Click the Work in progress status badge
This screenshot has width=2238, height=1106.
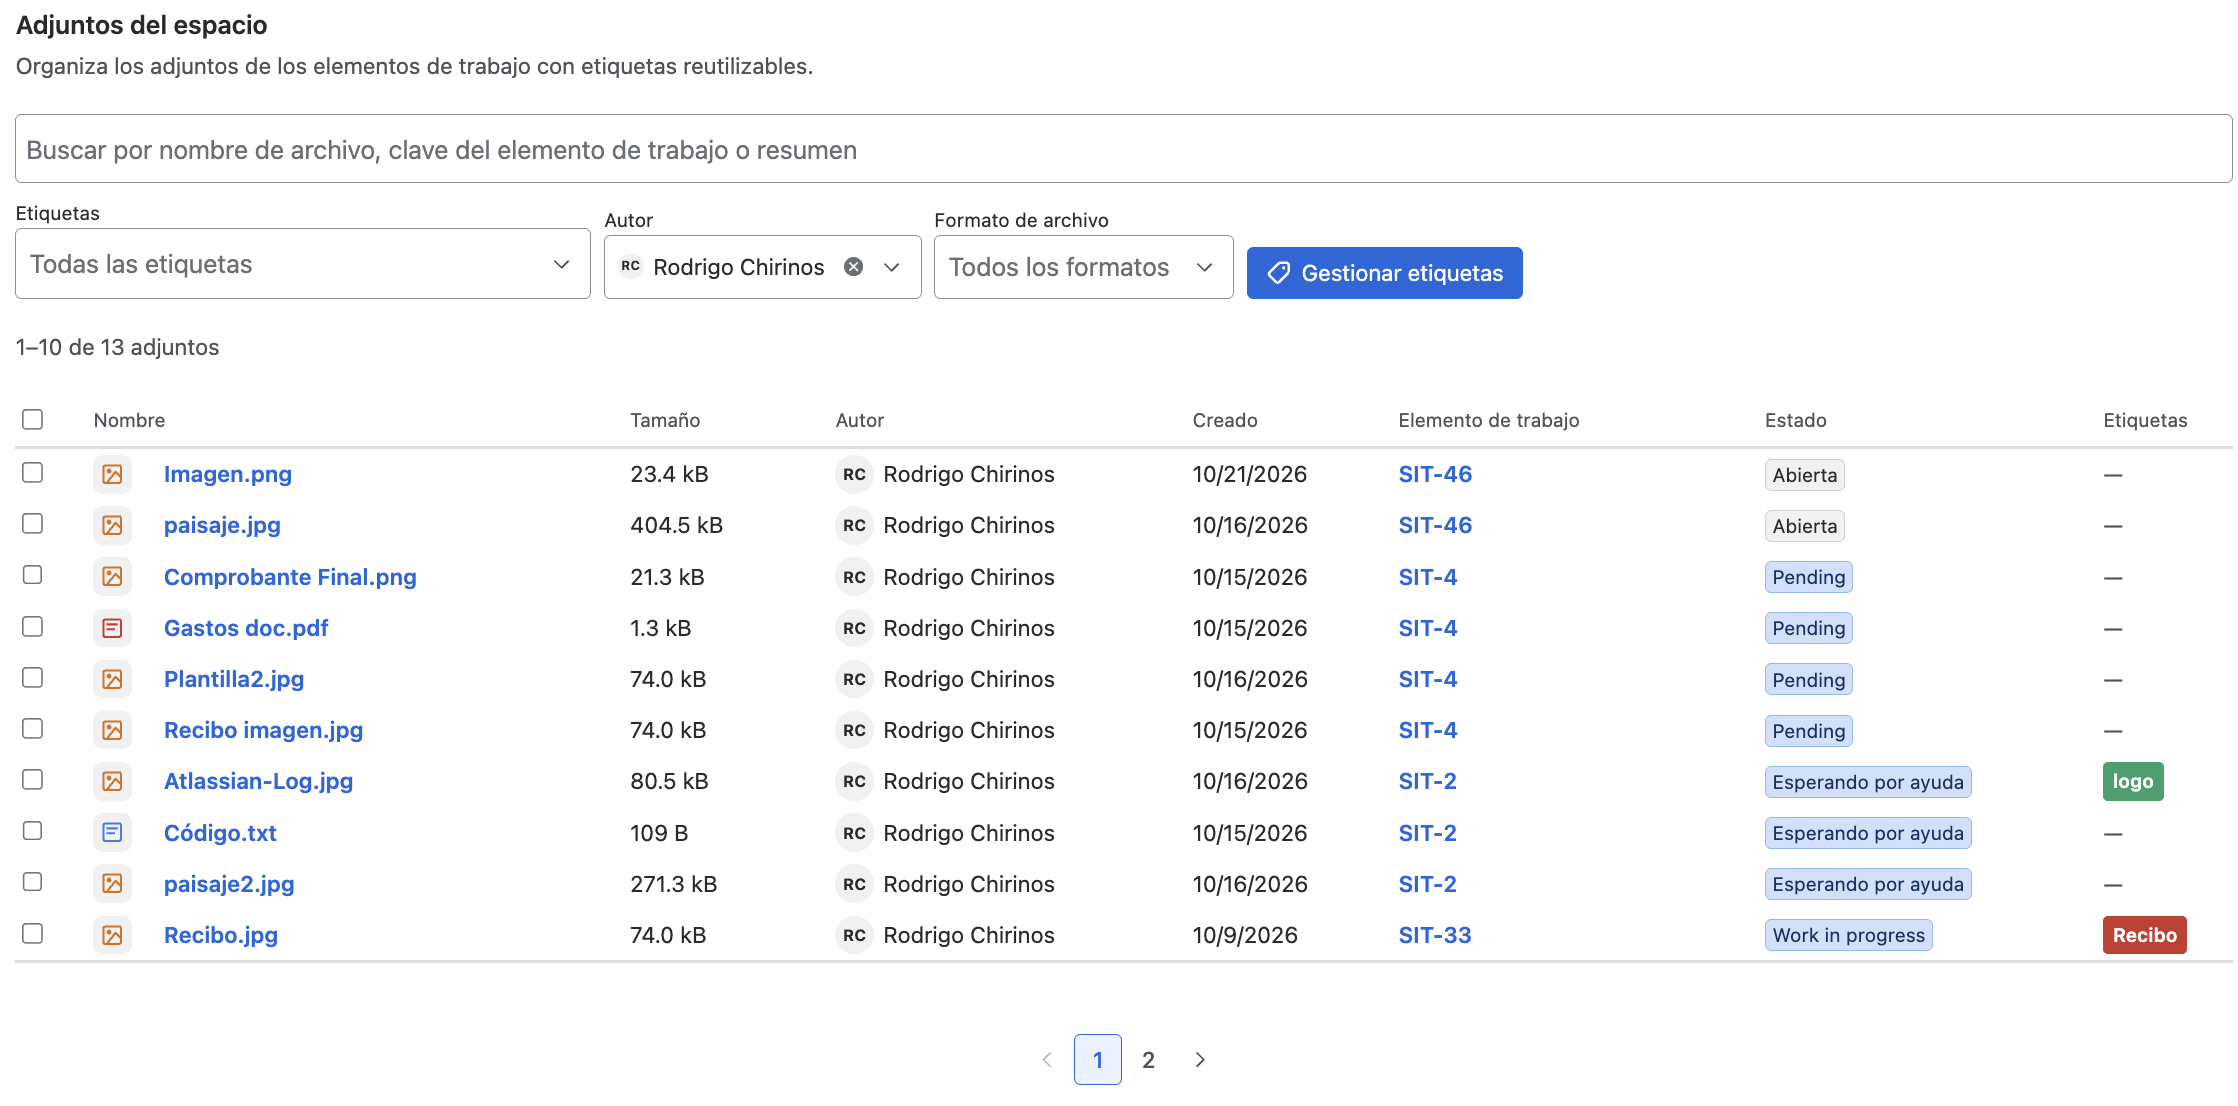click(1848, 935)
